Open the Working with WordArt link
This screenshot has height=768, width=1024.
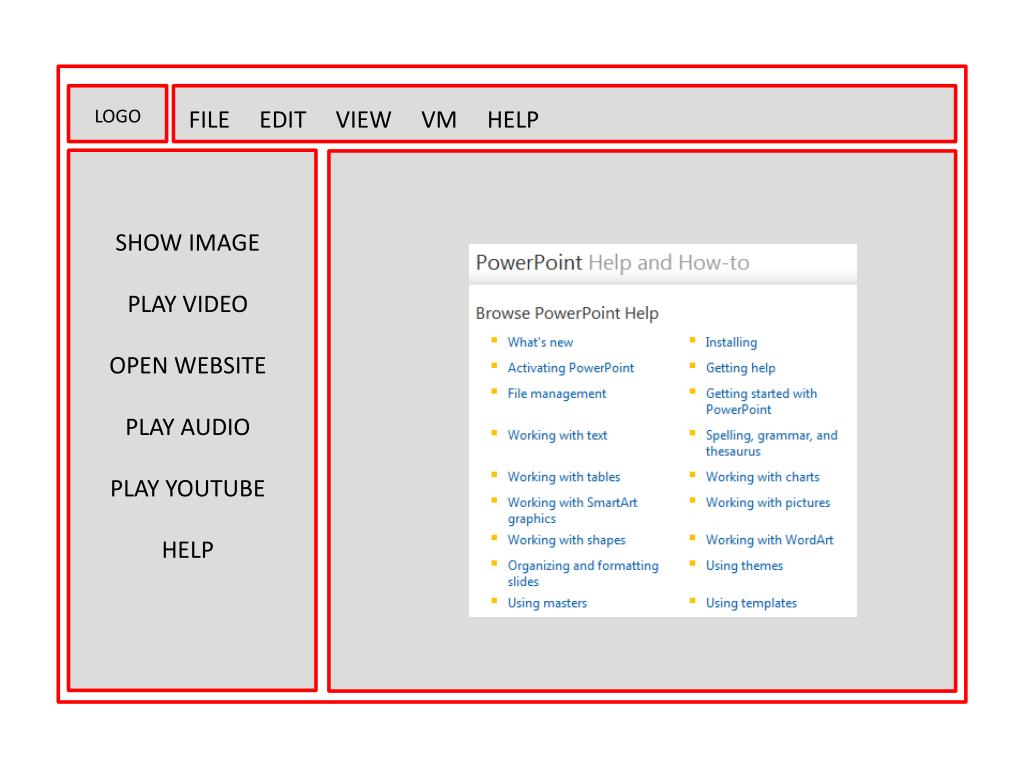click(x=769, y=540)
